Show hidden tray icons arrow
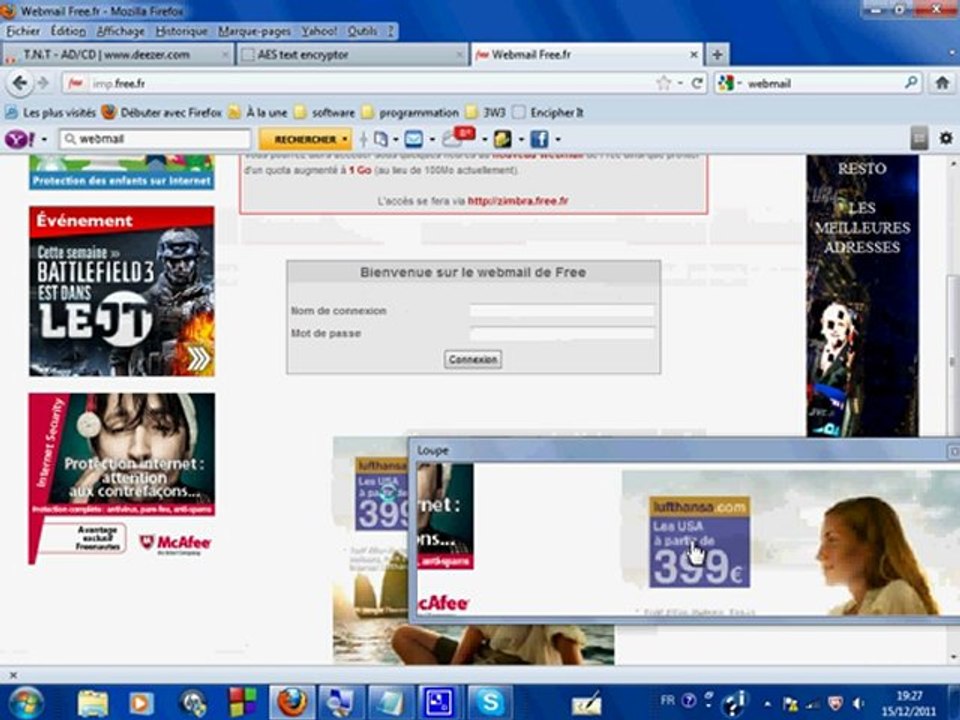 (x=767, y=703)
